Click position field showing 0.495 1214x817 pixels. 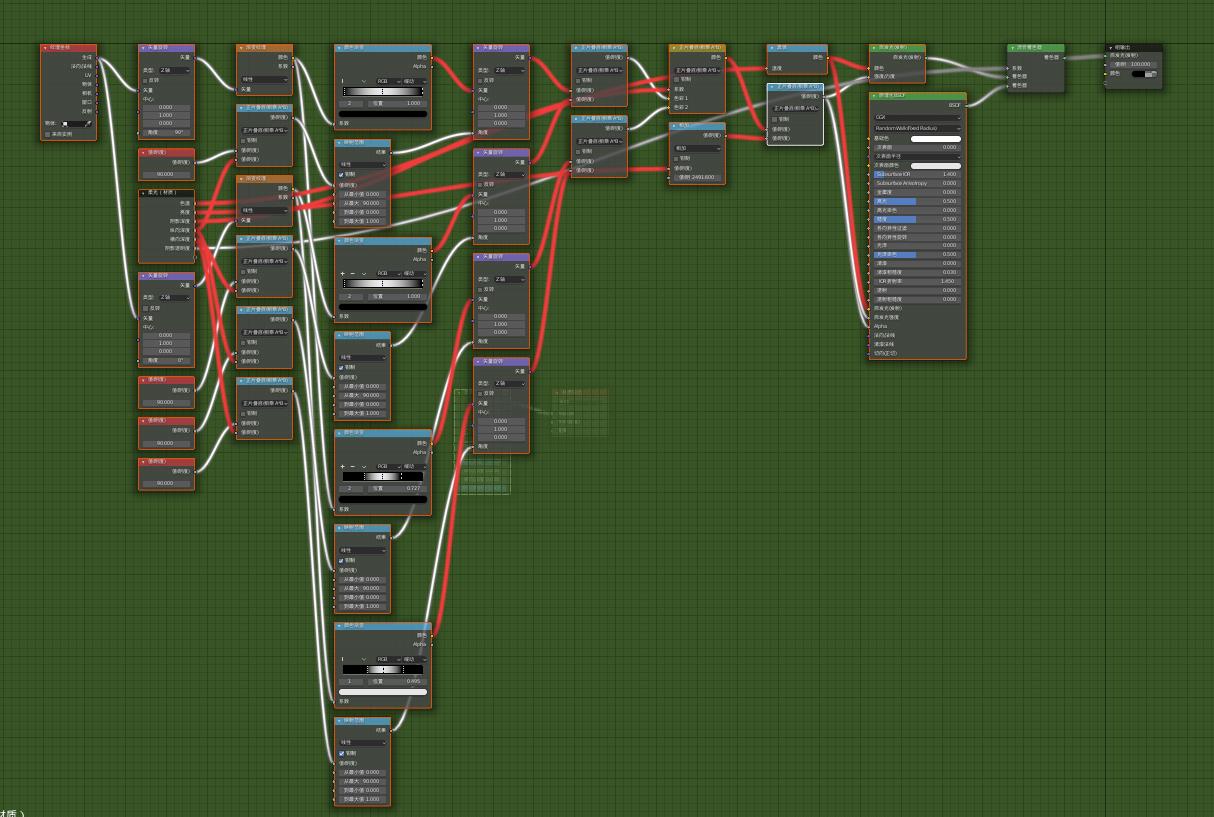tap(398, 681)
